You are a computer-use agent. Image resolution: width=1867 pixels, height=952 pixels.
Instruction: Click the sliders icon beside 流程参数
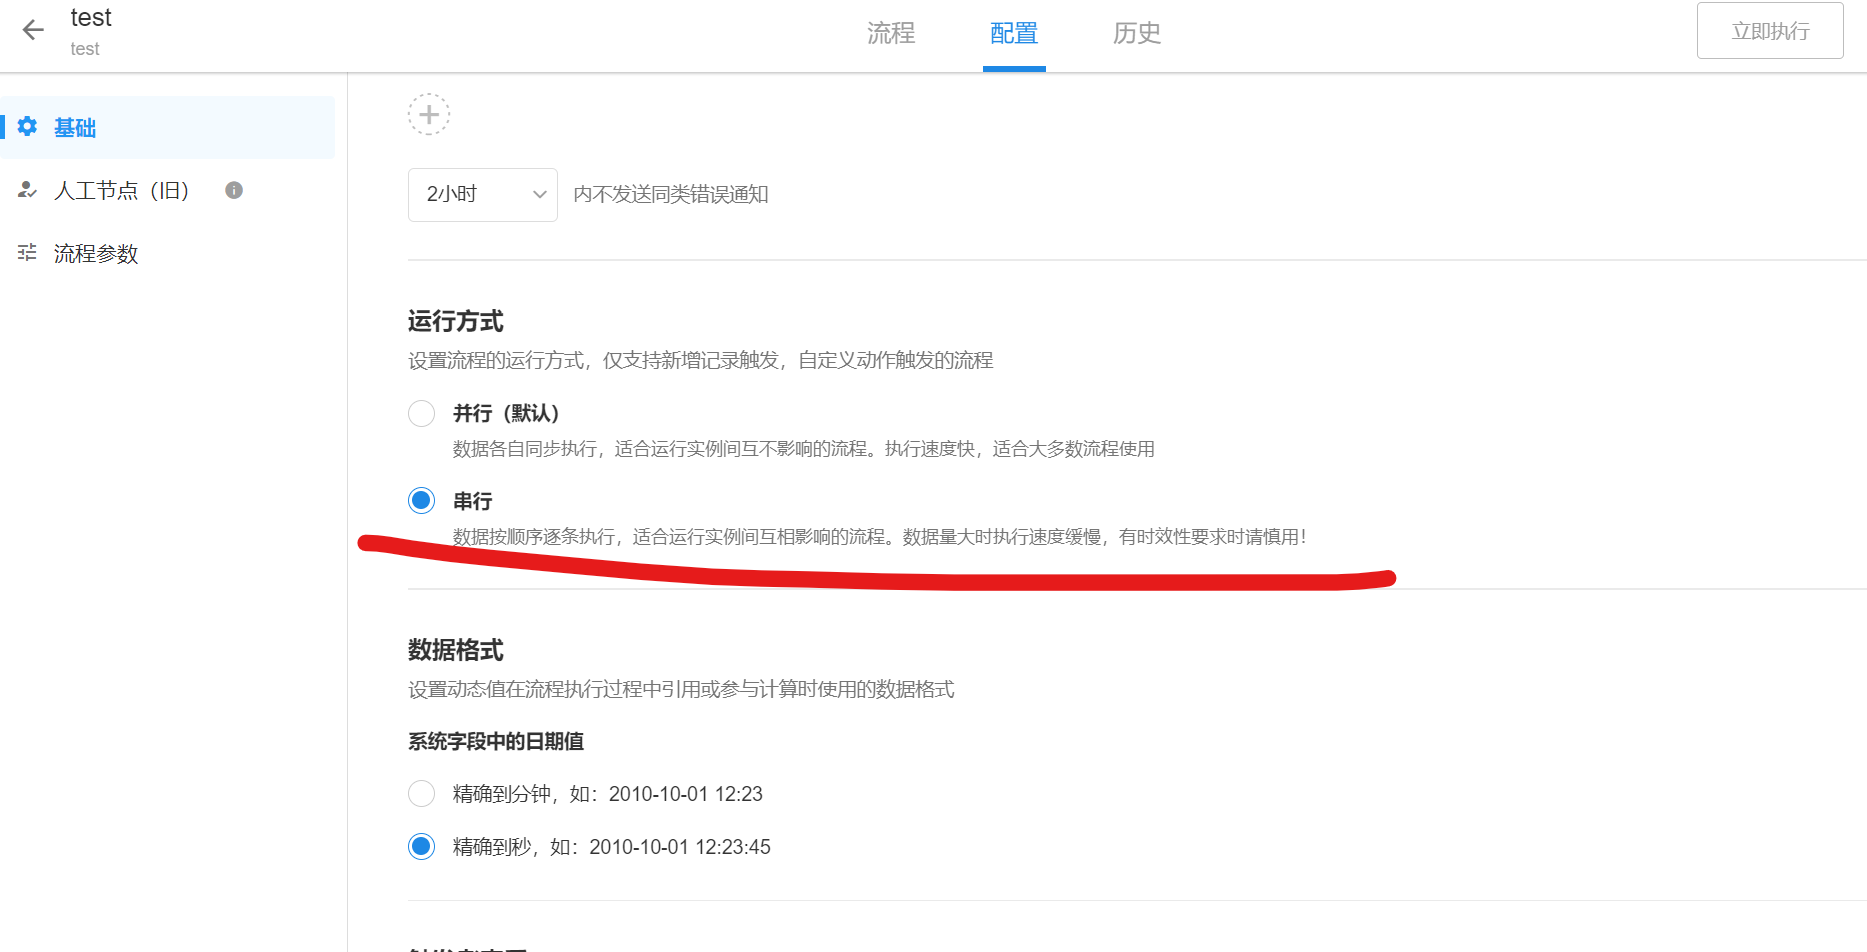(27, 253)
